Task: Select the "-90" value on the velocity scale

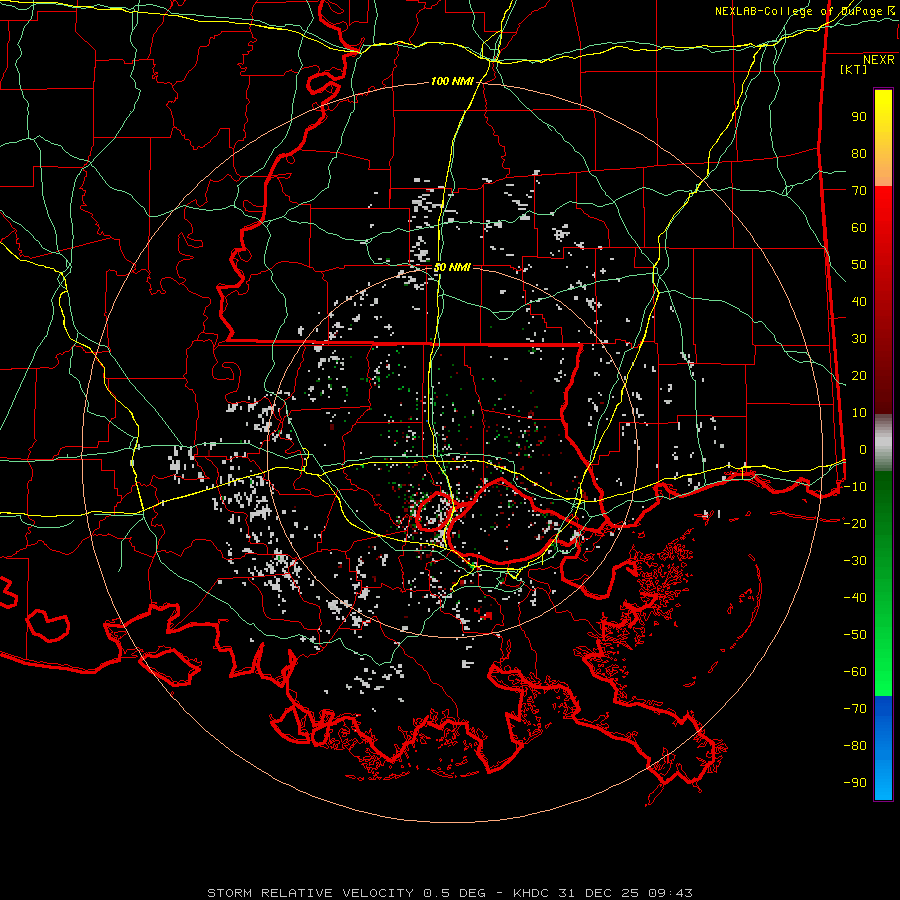Action: tap(855, 783)
